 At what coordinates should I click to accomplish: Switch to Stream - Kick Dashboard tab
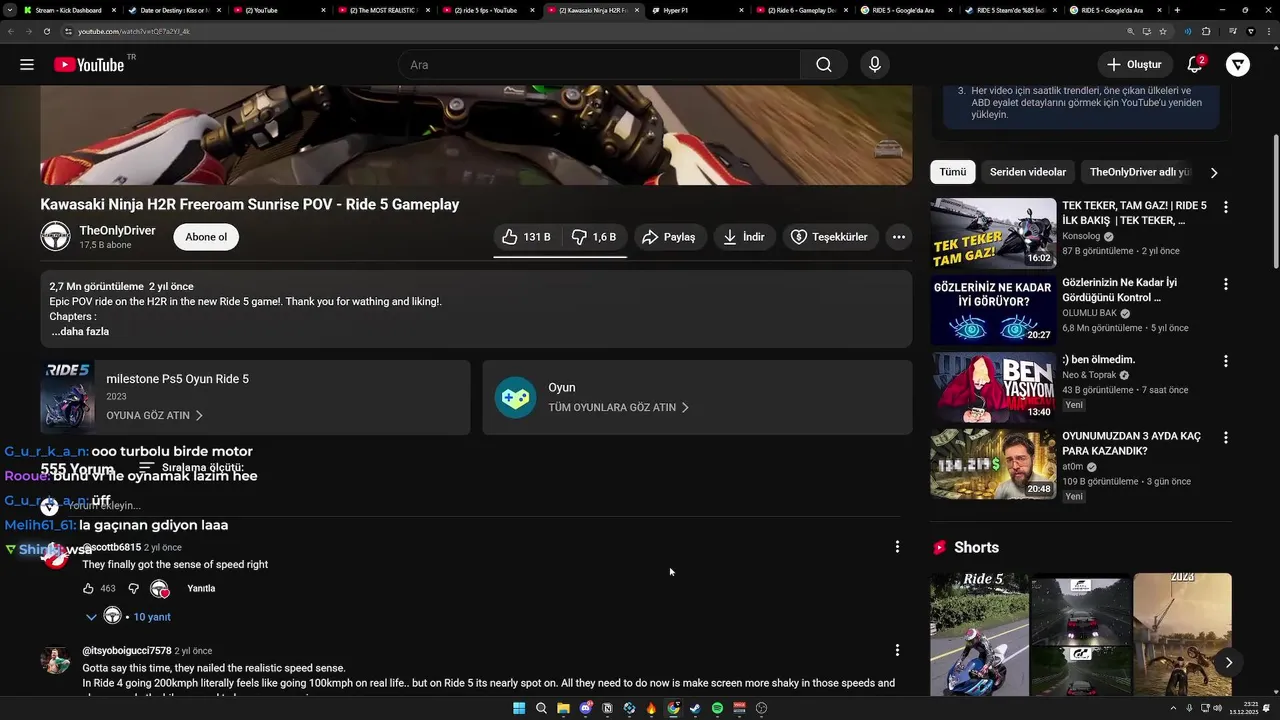68,10
